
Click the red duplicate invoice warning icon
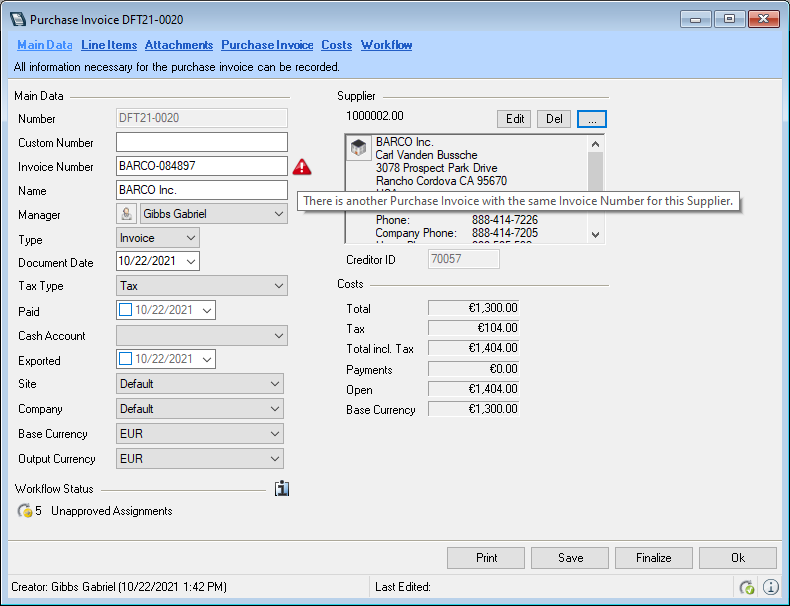302,167
